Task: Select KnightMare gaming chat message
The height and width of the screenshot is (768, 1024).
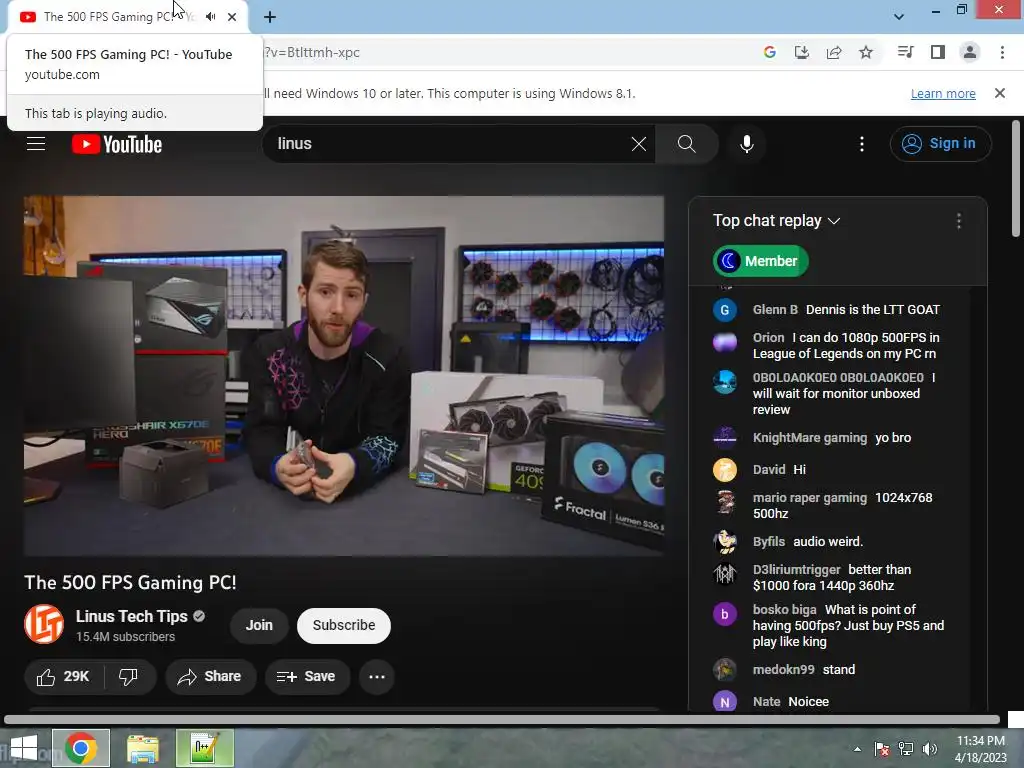Action: [x=832, y=438]
